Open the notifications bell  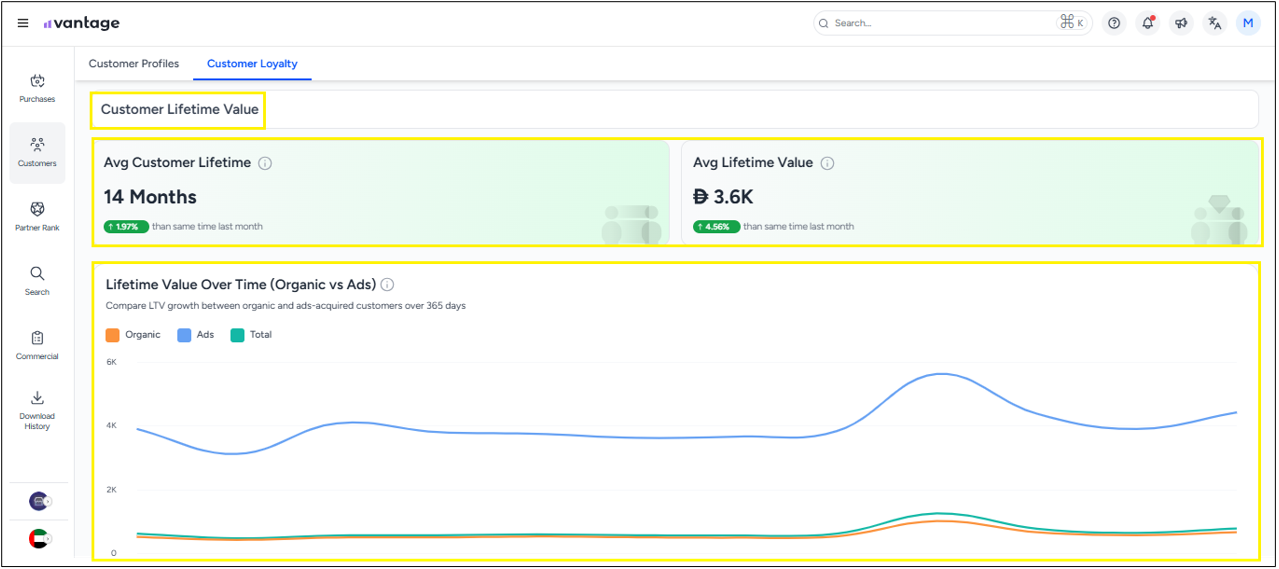[1147, 23]
